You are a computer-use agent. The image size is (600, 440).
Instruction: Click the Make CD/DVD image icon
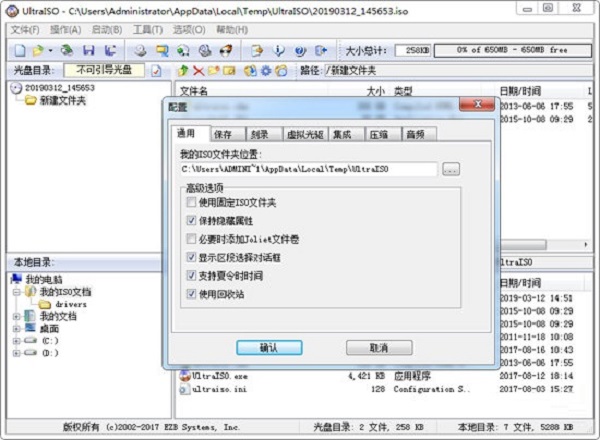pyautogui.click(x=140, y=51)
